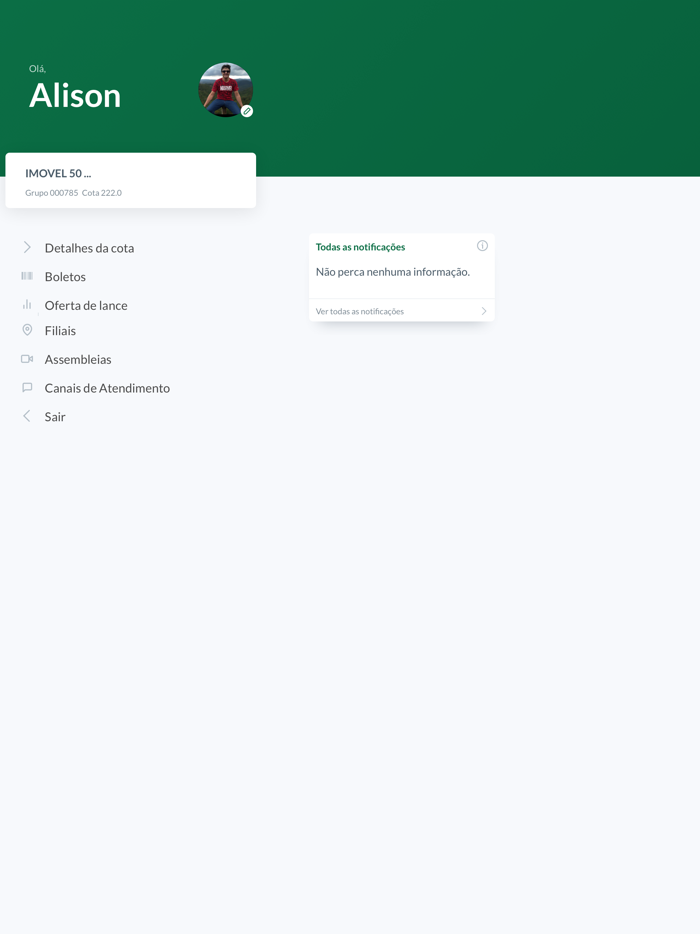The width and height of the screenshot is (700, 934).
Task: Click the chevron icon beside Detalhes da cota
Action: pos(27,247)
